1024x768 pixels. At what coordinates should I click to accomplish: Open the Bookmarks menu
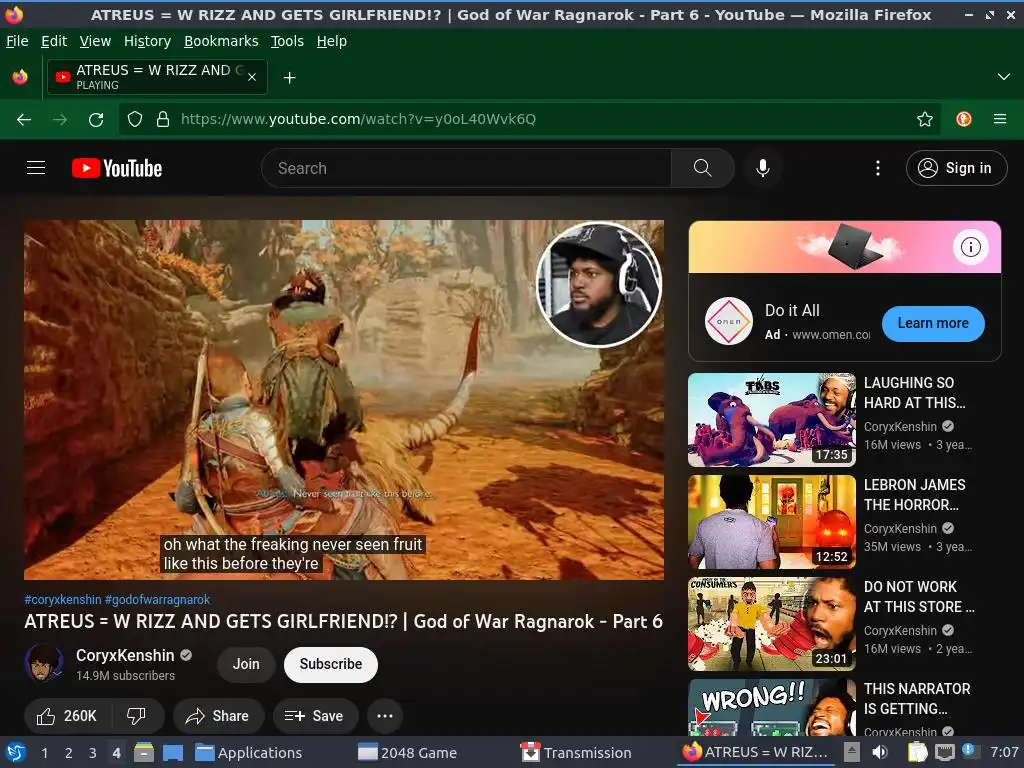tap(221, 41)
